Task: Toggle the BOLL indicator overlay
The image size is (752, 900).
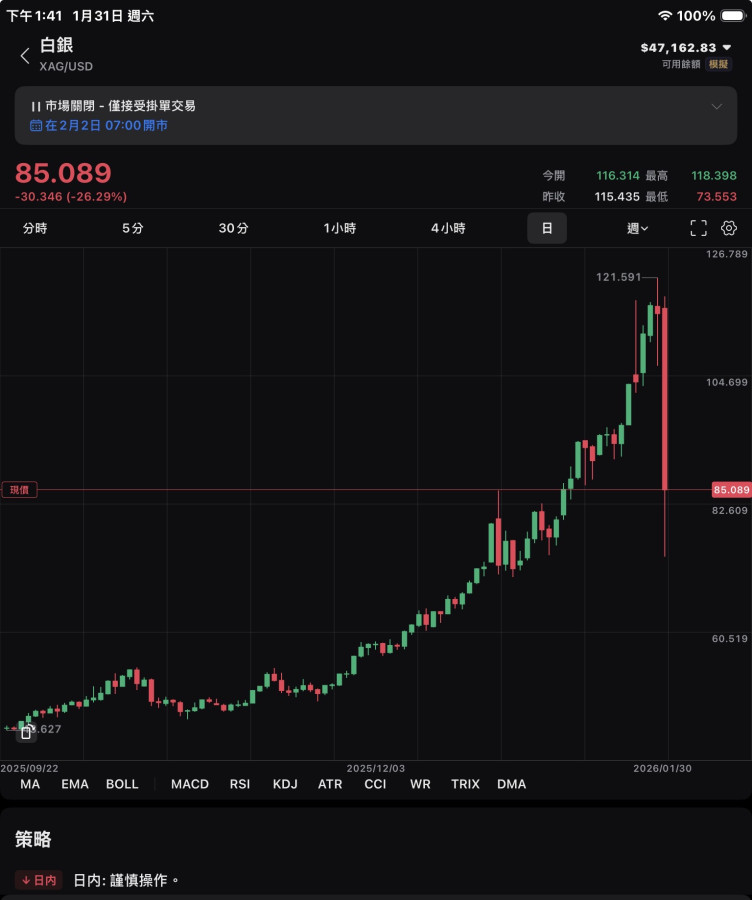Action: [122, 784]
